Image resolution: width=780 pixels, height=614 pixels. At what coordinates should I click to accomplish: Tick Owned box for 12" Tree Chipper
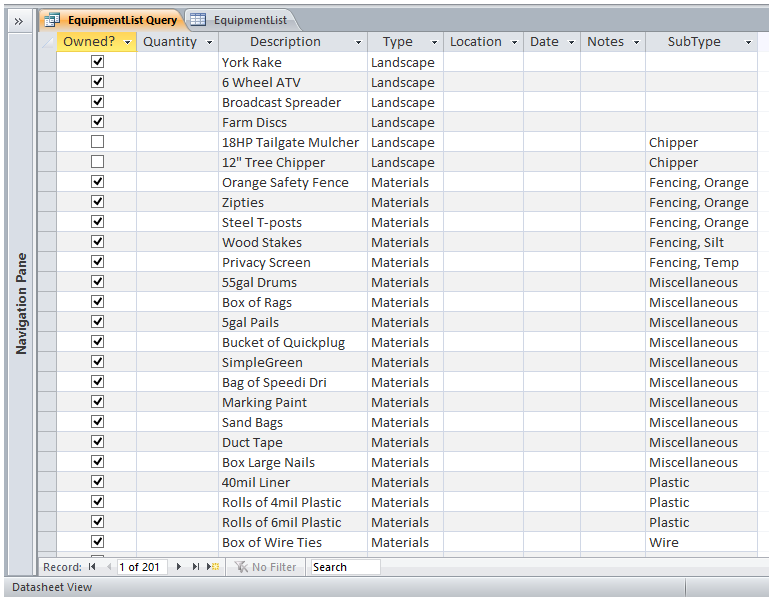97,162
